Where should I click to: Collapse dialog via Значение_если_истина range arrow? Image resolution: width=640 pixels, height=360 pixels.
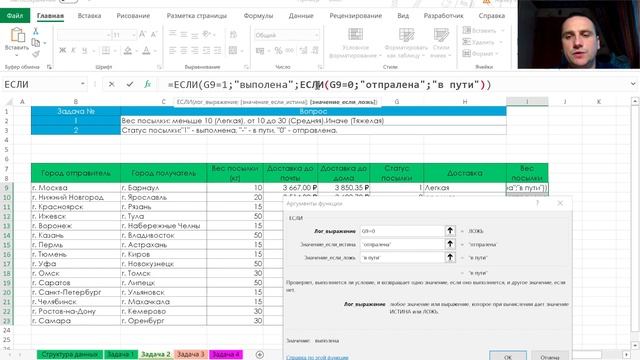450,244
